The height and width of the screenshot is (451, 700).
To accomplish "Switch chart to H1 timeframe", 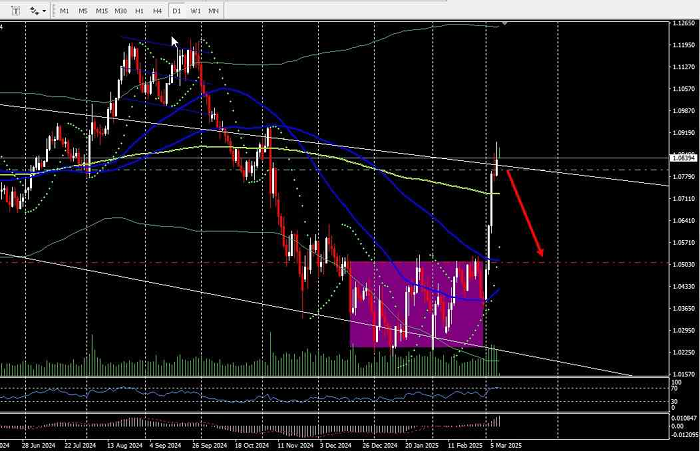I will [x=139, y=11].
